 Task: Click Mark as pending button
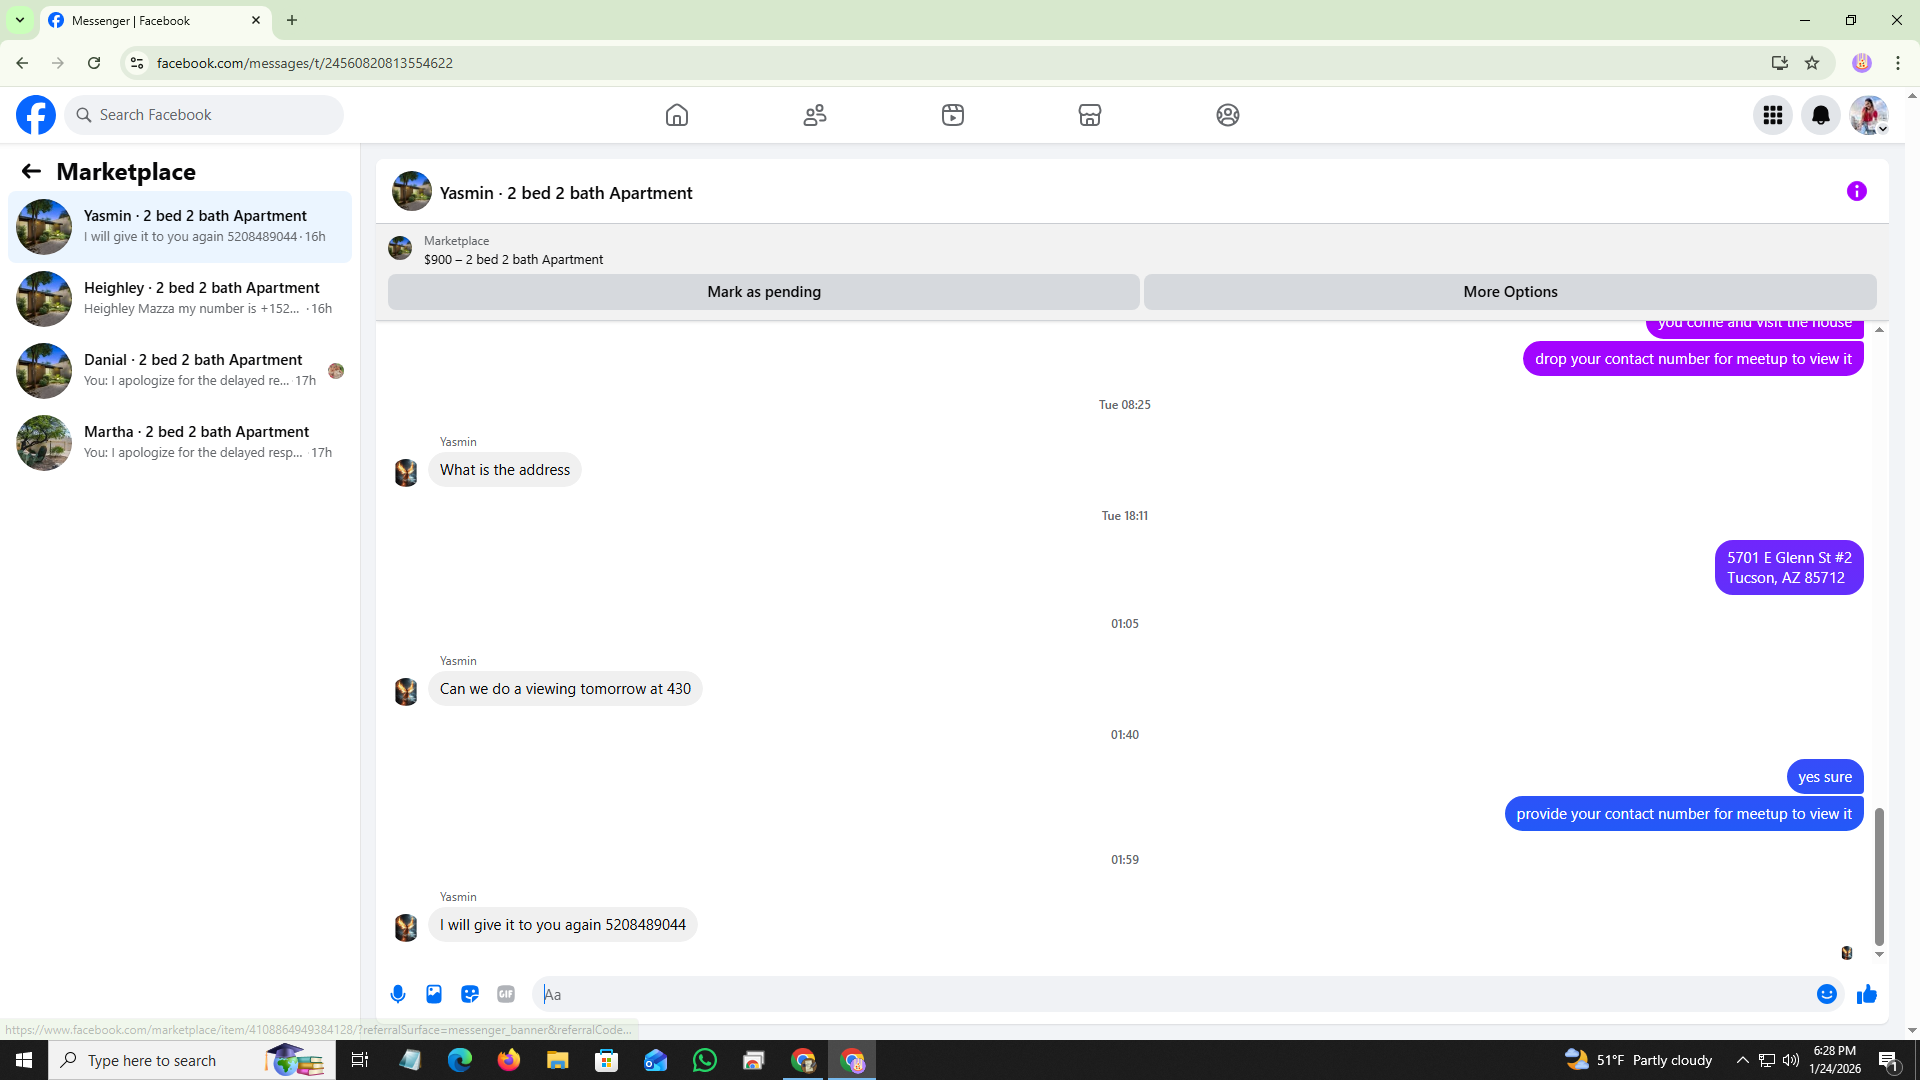click(x=763, y=292)
